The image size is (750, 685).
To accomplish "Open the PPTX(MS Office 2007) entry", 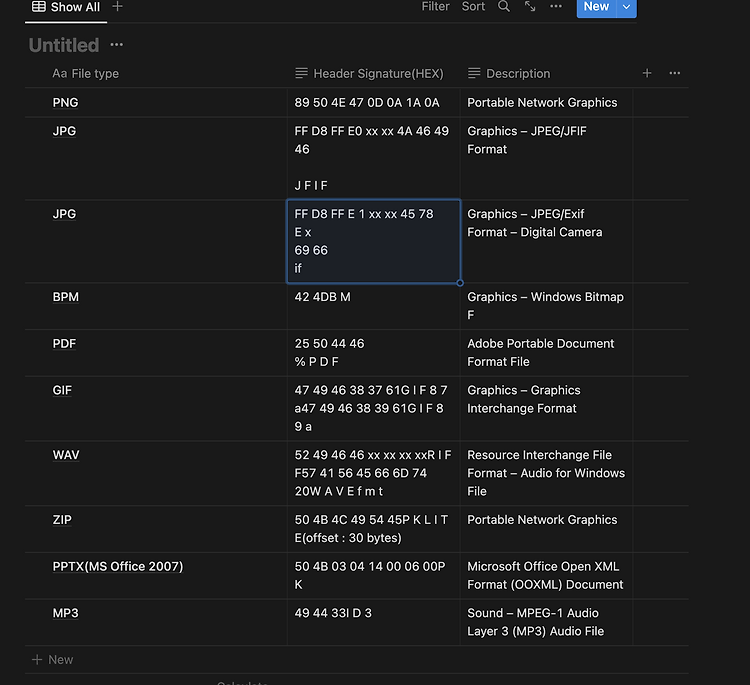I will click(x=118, y=566).
